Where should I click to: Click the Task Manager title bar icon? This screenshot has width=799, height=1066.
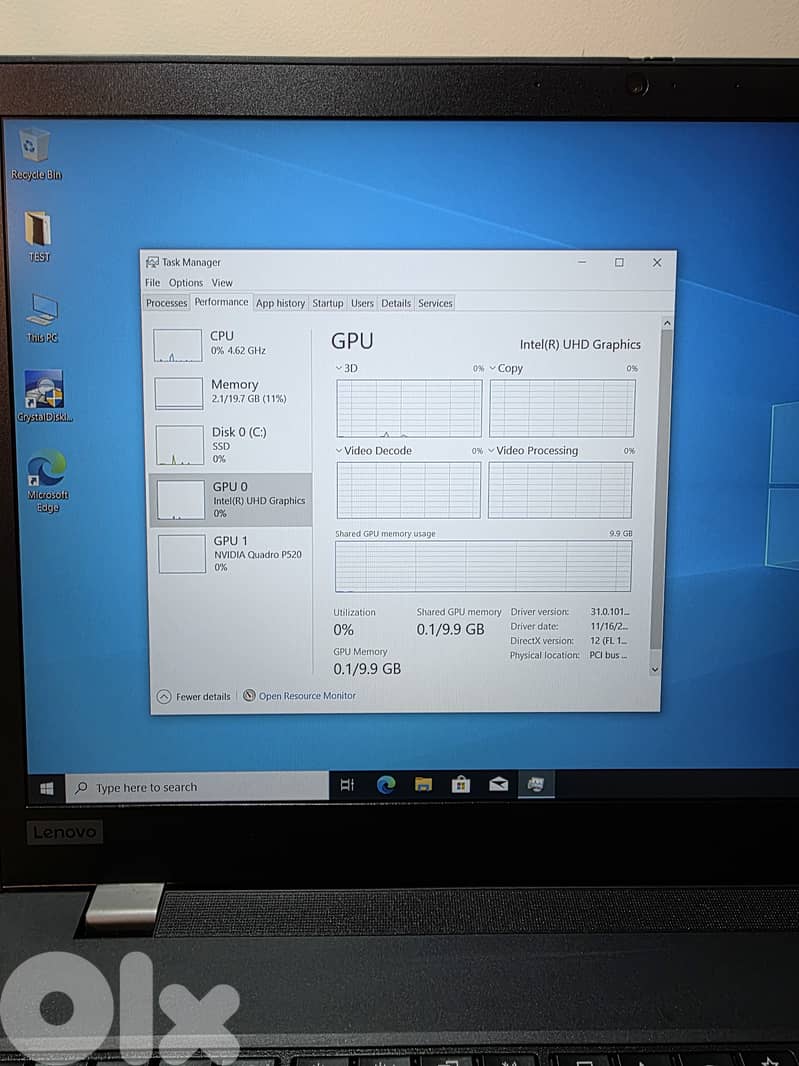coord(152,262)
